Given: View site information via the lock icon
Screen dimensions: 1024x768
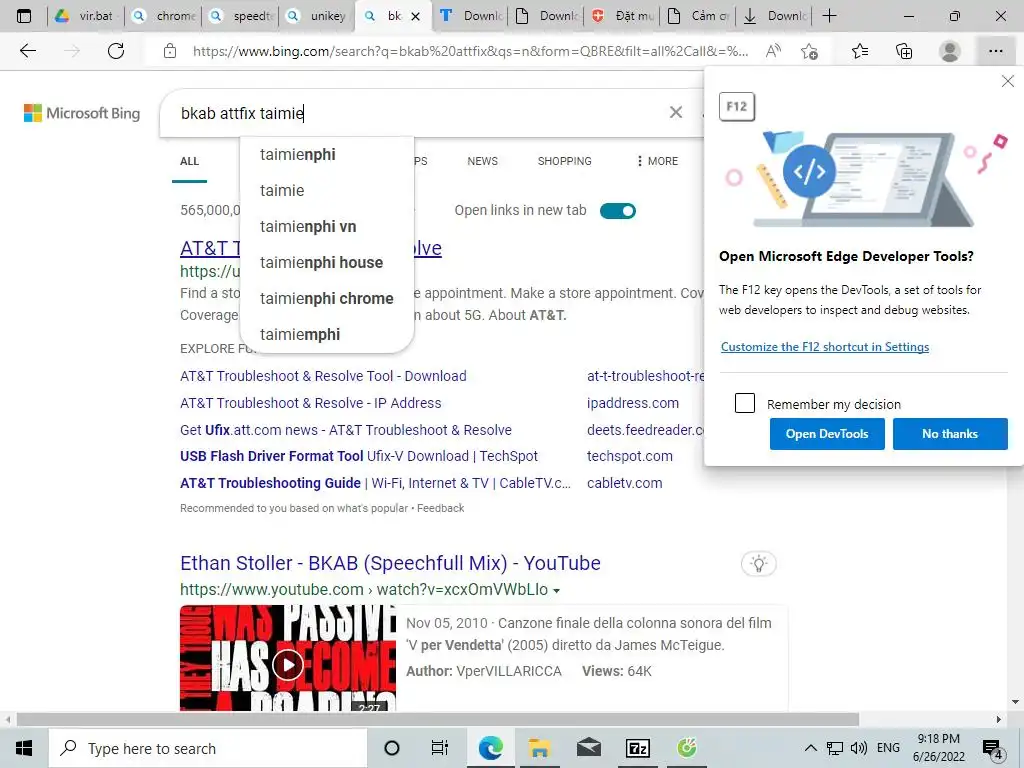Looking at the screenshot, I should coord(170,51).
